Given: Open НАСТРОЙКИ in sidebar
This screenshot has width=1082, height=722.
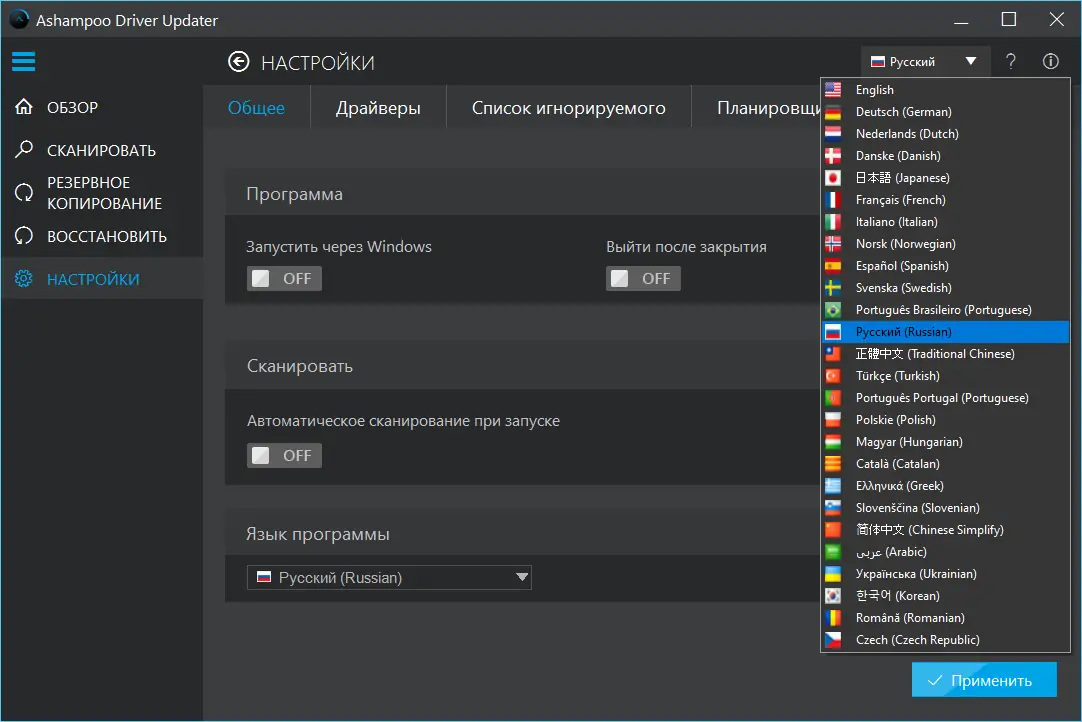Looking at the screenshot, I should coord(102,279).
